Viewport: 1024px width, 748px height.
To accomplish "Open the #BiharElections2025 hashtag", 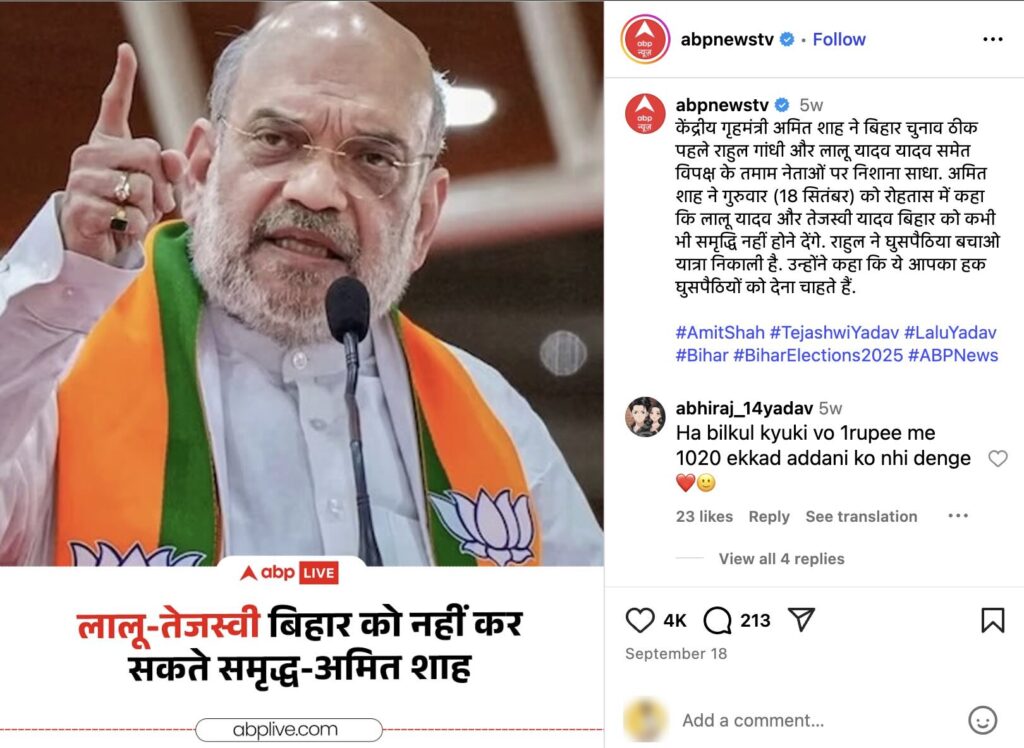I will (x=818, y=355).
